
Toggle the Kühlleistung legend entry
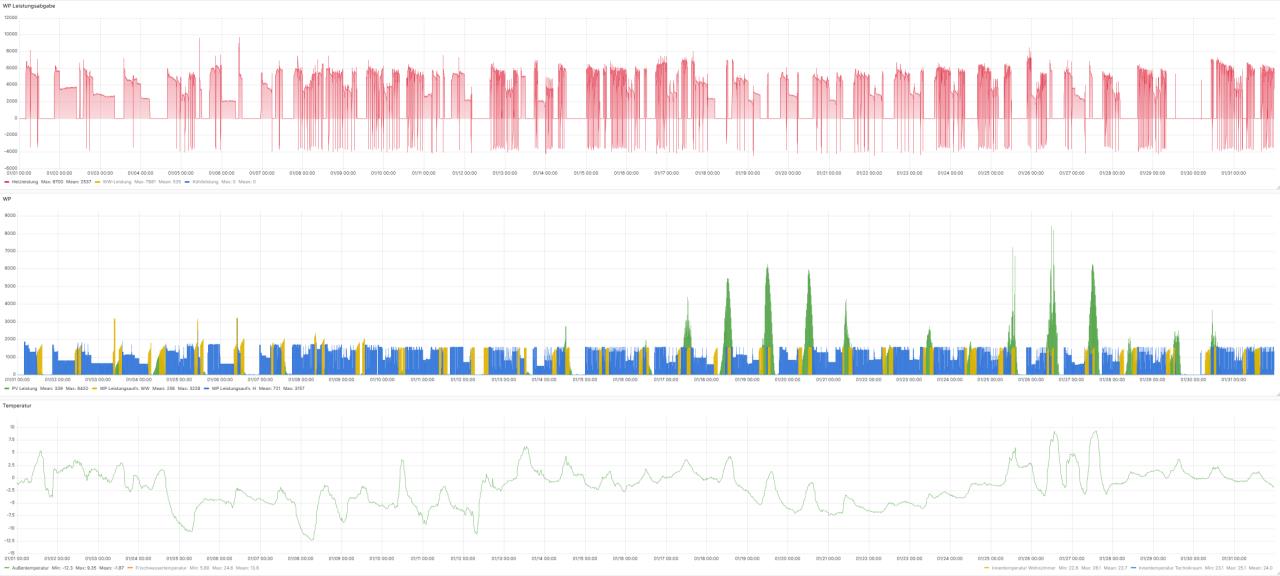(204, 182)
